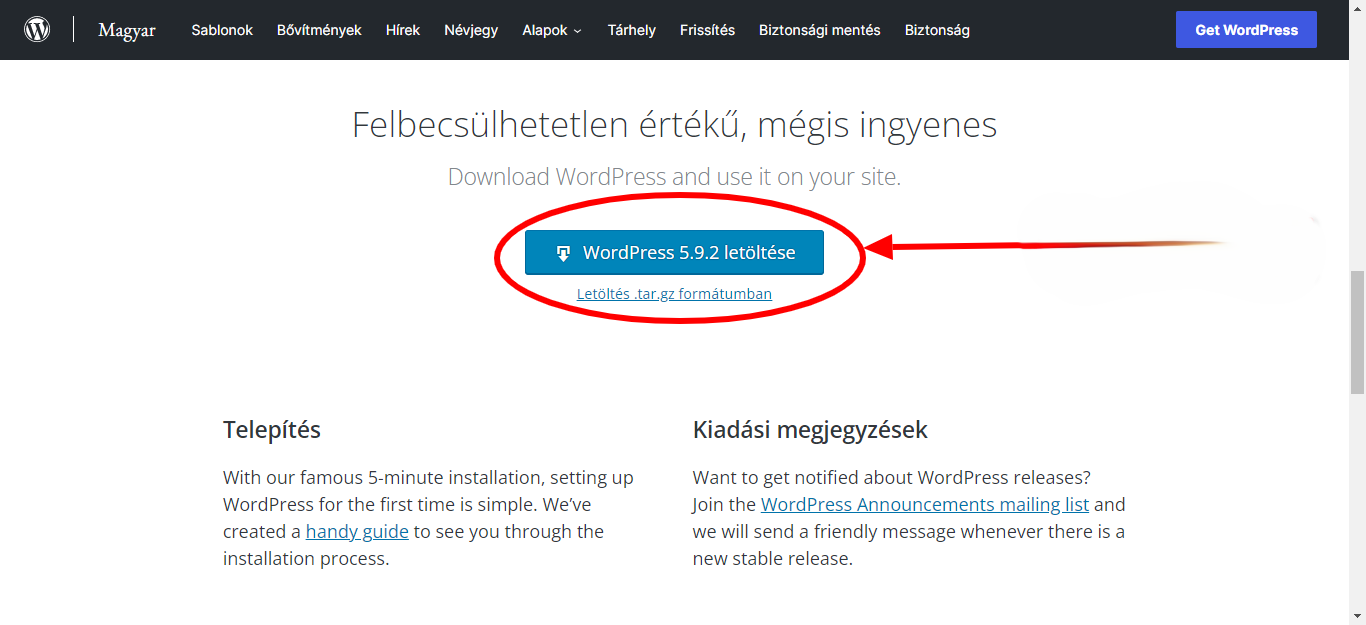The width and height of the screenshot is (1366, 625).
Task: Open the Sablonok menu item
Action: click(x=222, y=30)
